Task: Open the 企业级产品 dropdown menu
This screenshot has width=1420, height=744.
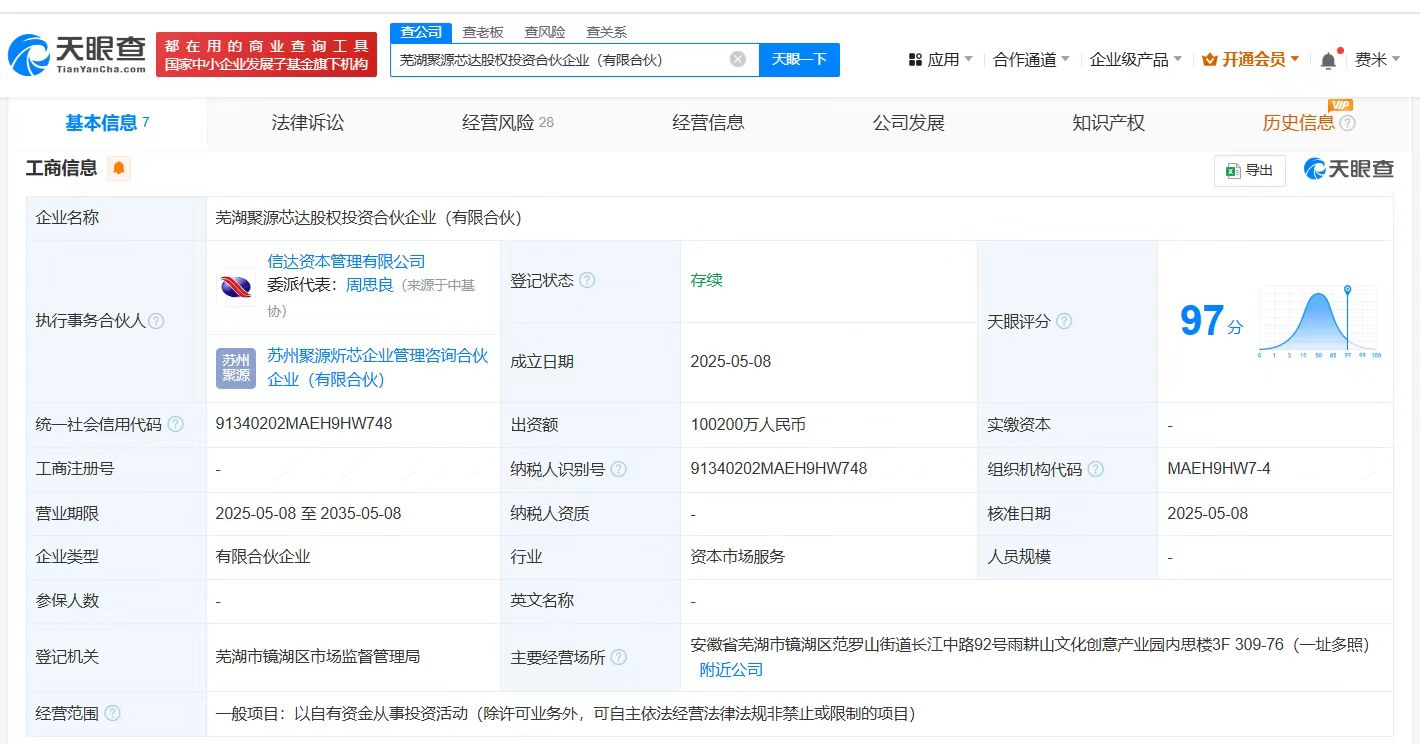Action: click(1136, 60)
